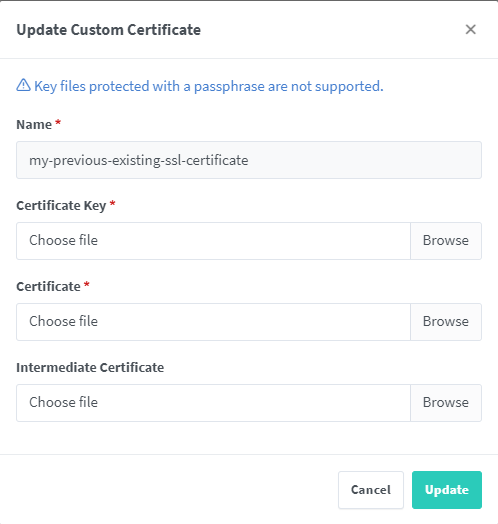The width and height of the screenshot is (498, 524).
Task: Open the Intermediate Certificate Choose file field
Action: click(x=213, y=403)
